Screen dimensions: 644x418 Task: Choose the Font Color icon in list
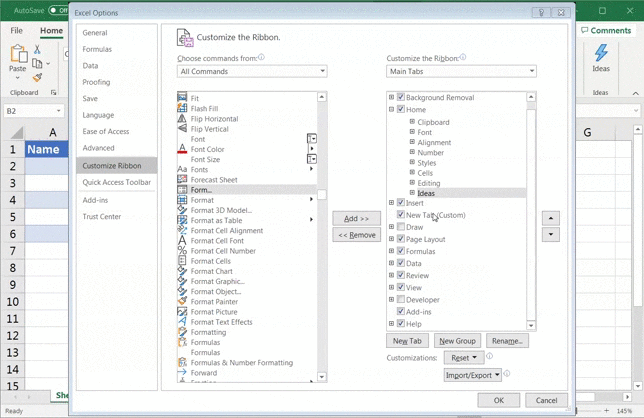tap(182, 149)
